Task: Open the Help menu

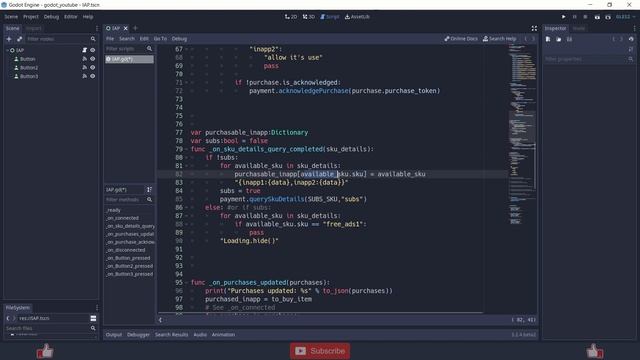Action: coord(88,17)
